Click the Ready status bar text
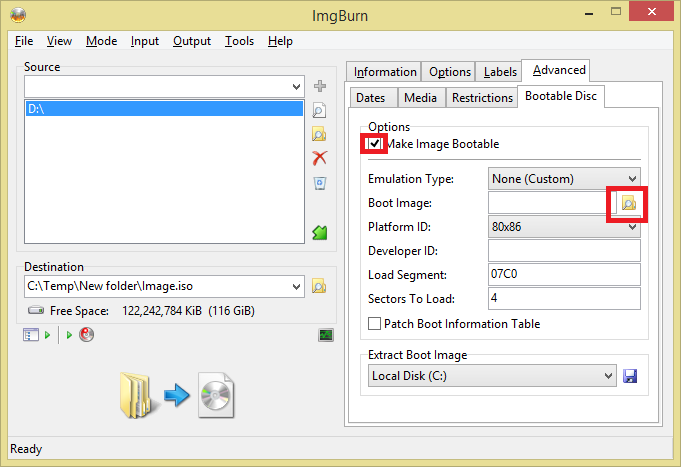 coord(26,449)
